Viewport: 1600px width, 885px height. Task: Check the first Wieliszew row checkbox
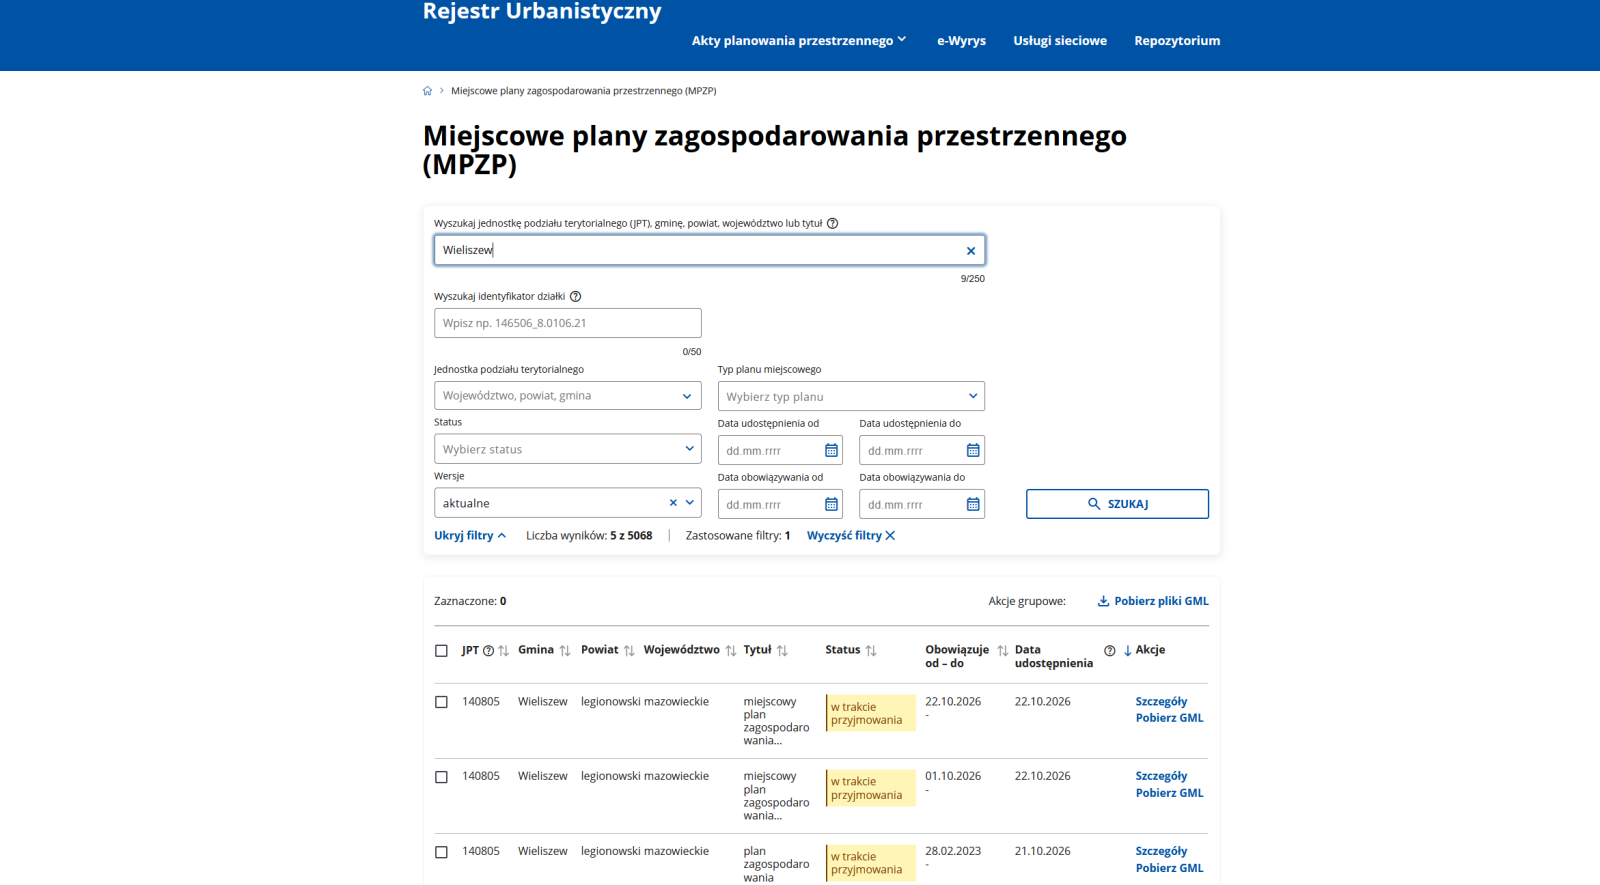coord(441,702)
